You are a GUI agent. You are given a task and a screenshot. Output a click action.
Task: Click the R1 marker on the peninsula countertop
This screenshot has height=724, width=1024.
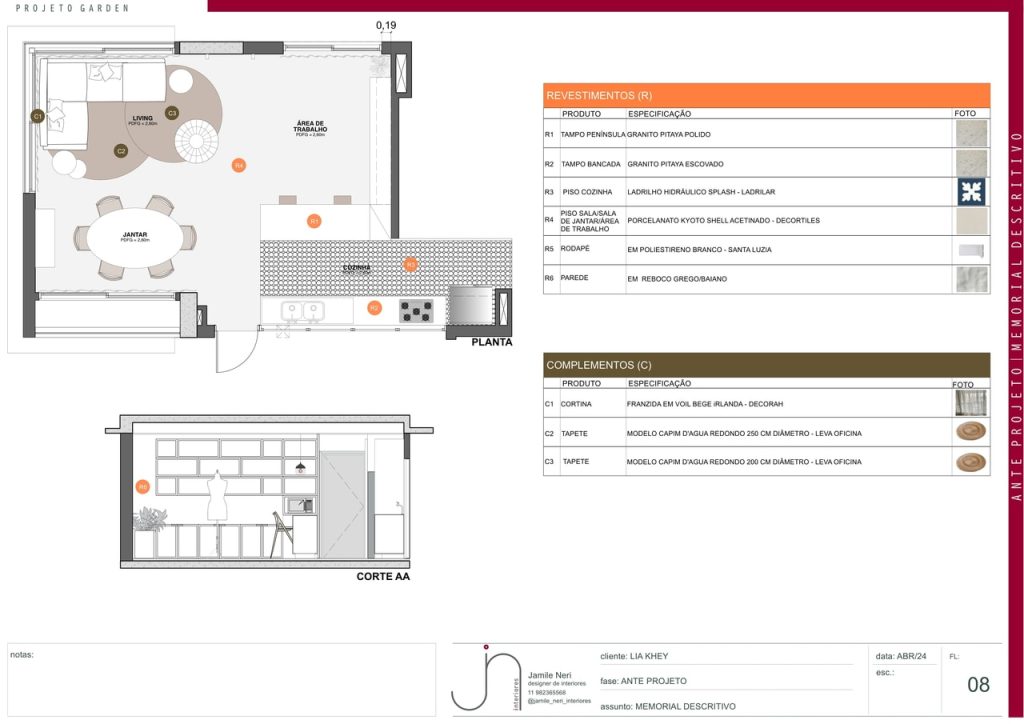tap(314, 221)
